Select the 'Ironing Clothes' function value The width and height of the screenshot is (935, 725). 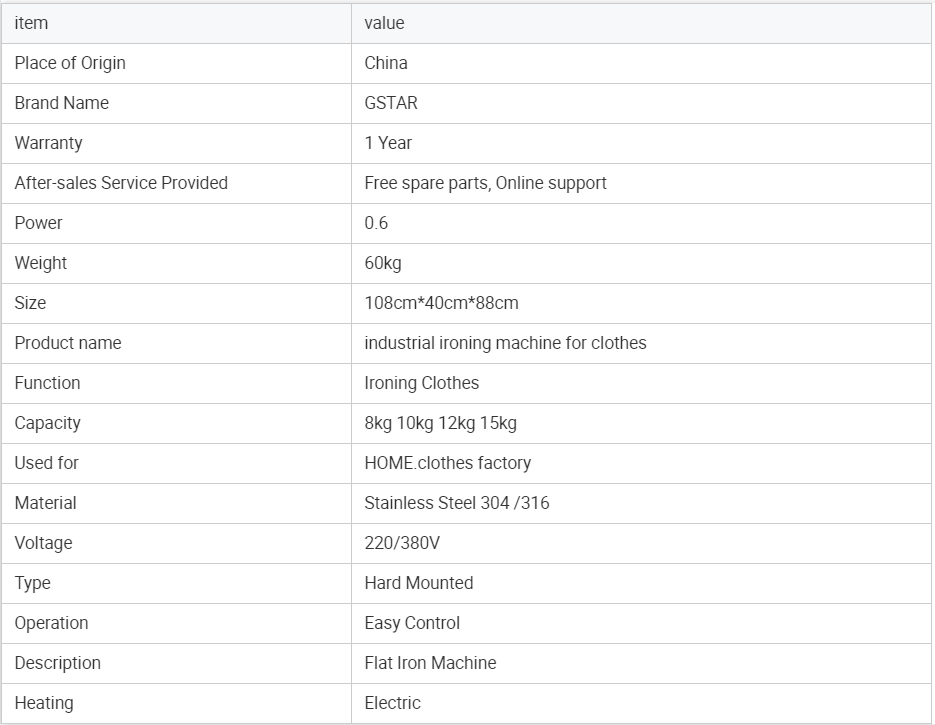[x=422, y=383]
